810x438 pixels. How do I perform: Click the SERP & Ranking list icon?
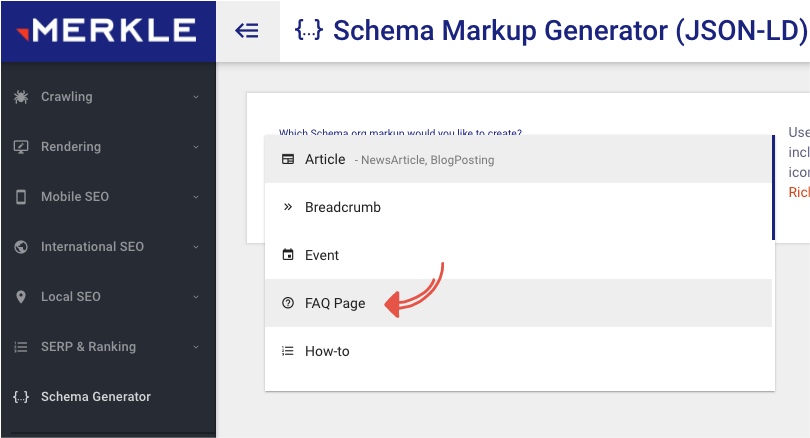(x=21, y=347)
